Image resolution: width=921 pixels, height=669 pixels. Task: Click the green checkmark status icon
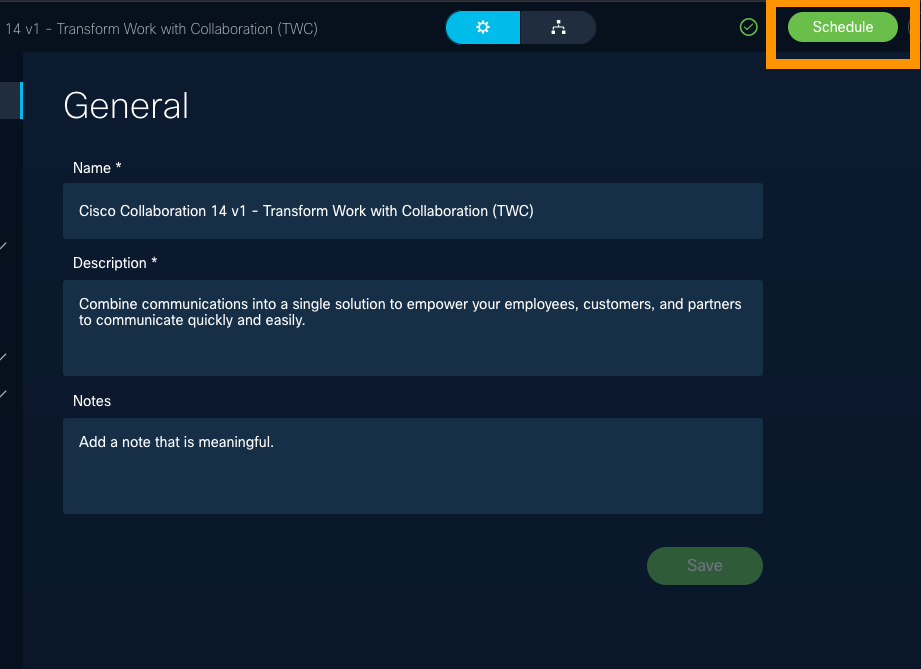coord(748,28)
